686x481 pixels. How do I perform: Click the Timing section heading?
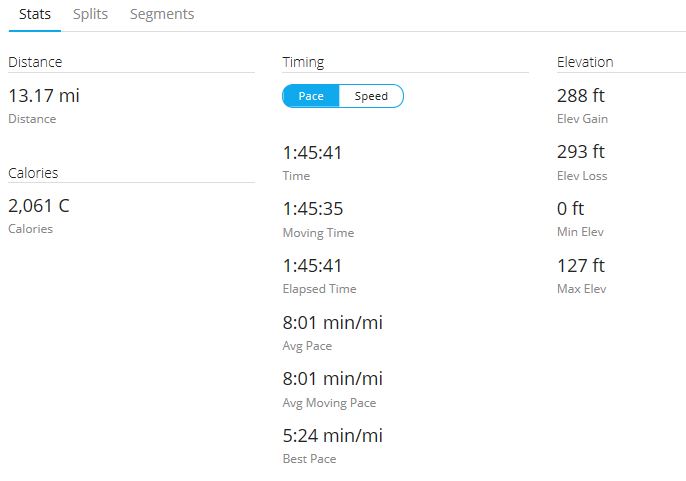pyautogui.click(x=303, y=62)
